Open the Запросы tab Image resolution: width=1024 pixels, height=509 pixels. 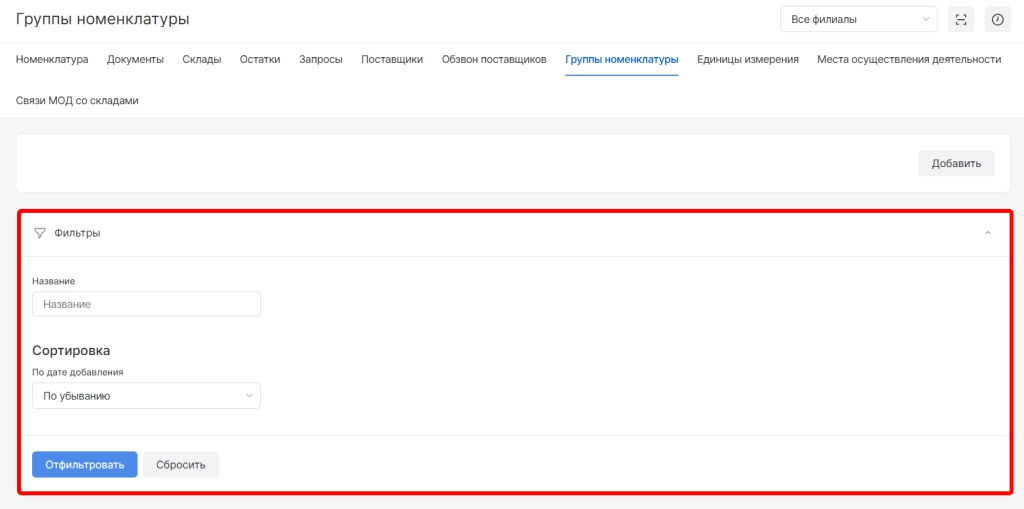(x=320, y=60)
